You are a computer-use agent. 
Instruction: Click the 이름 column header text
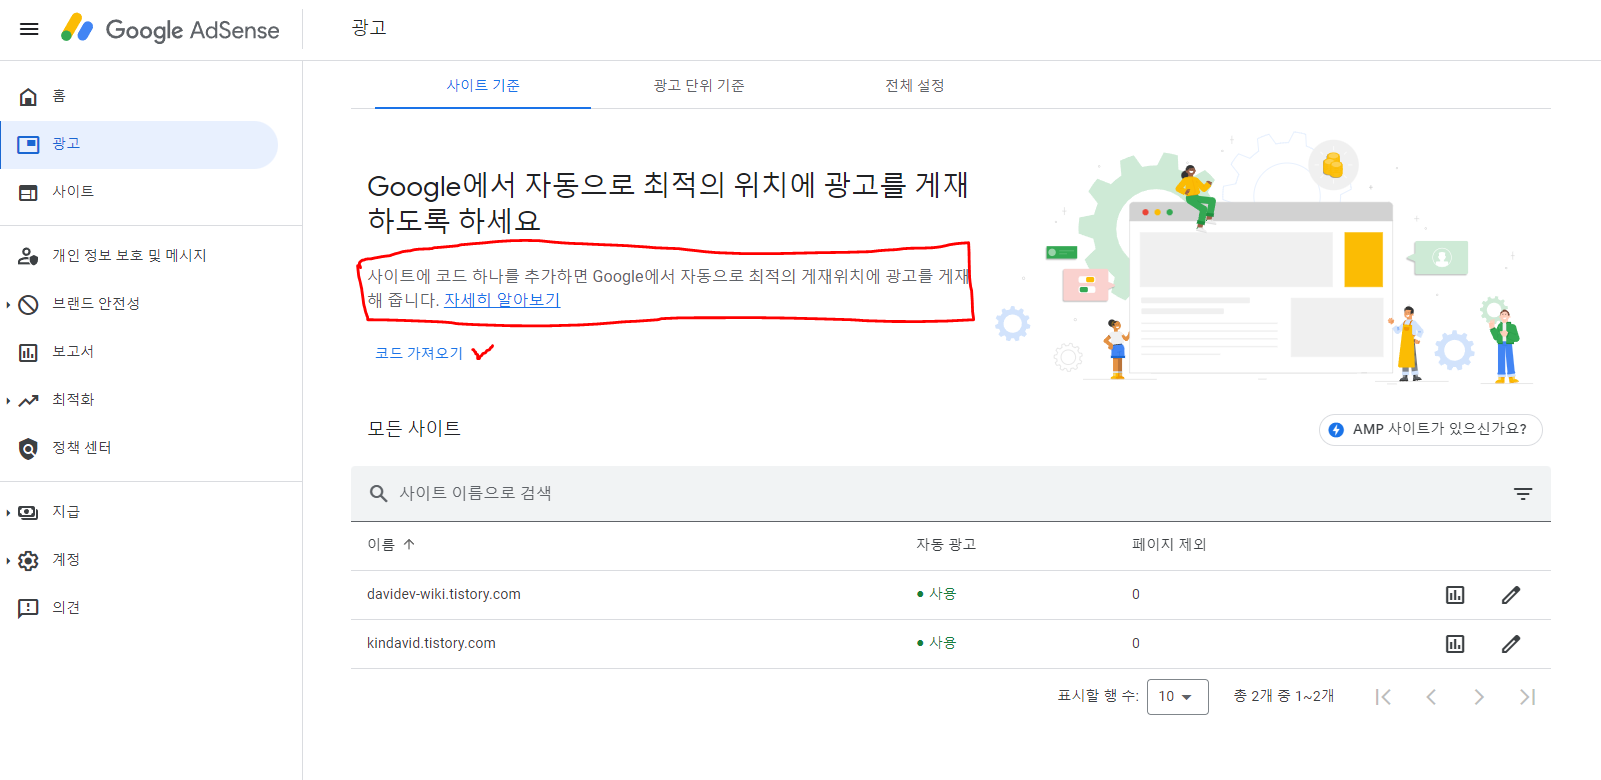[x=381, y=544]
